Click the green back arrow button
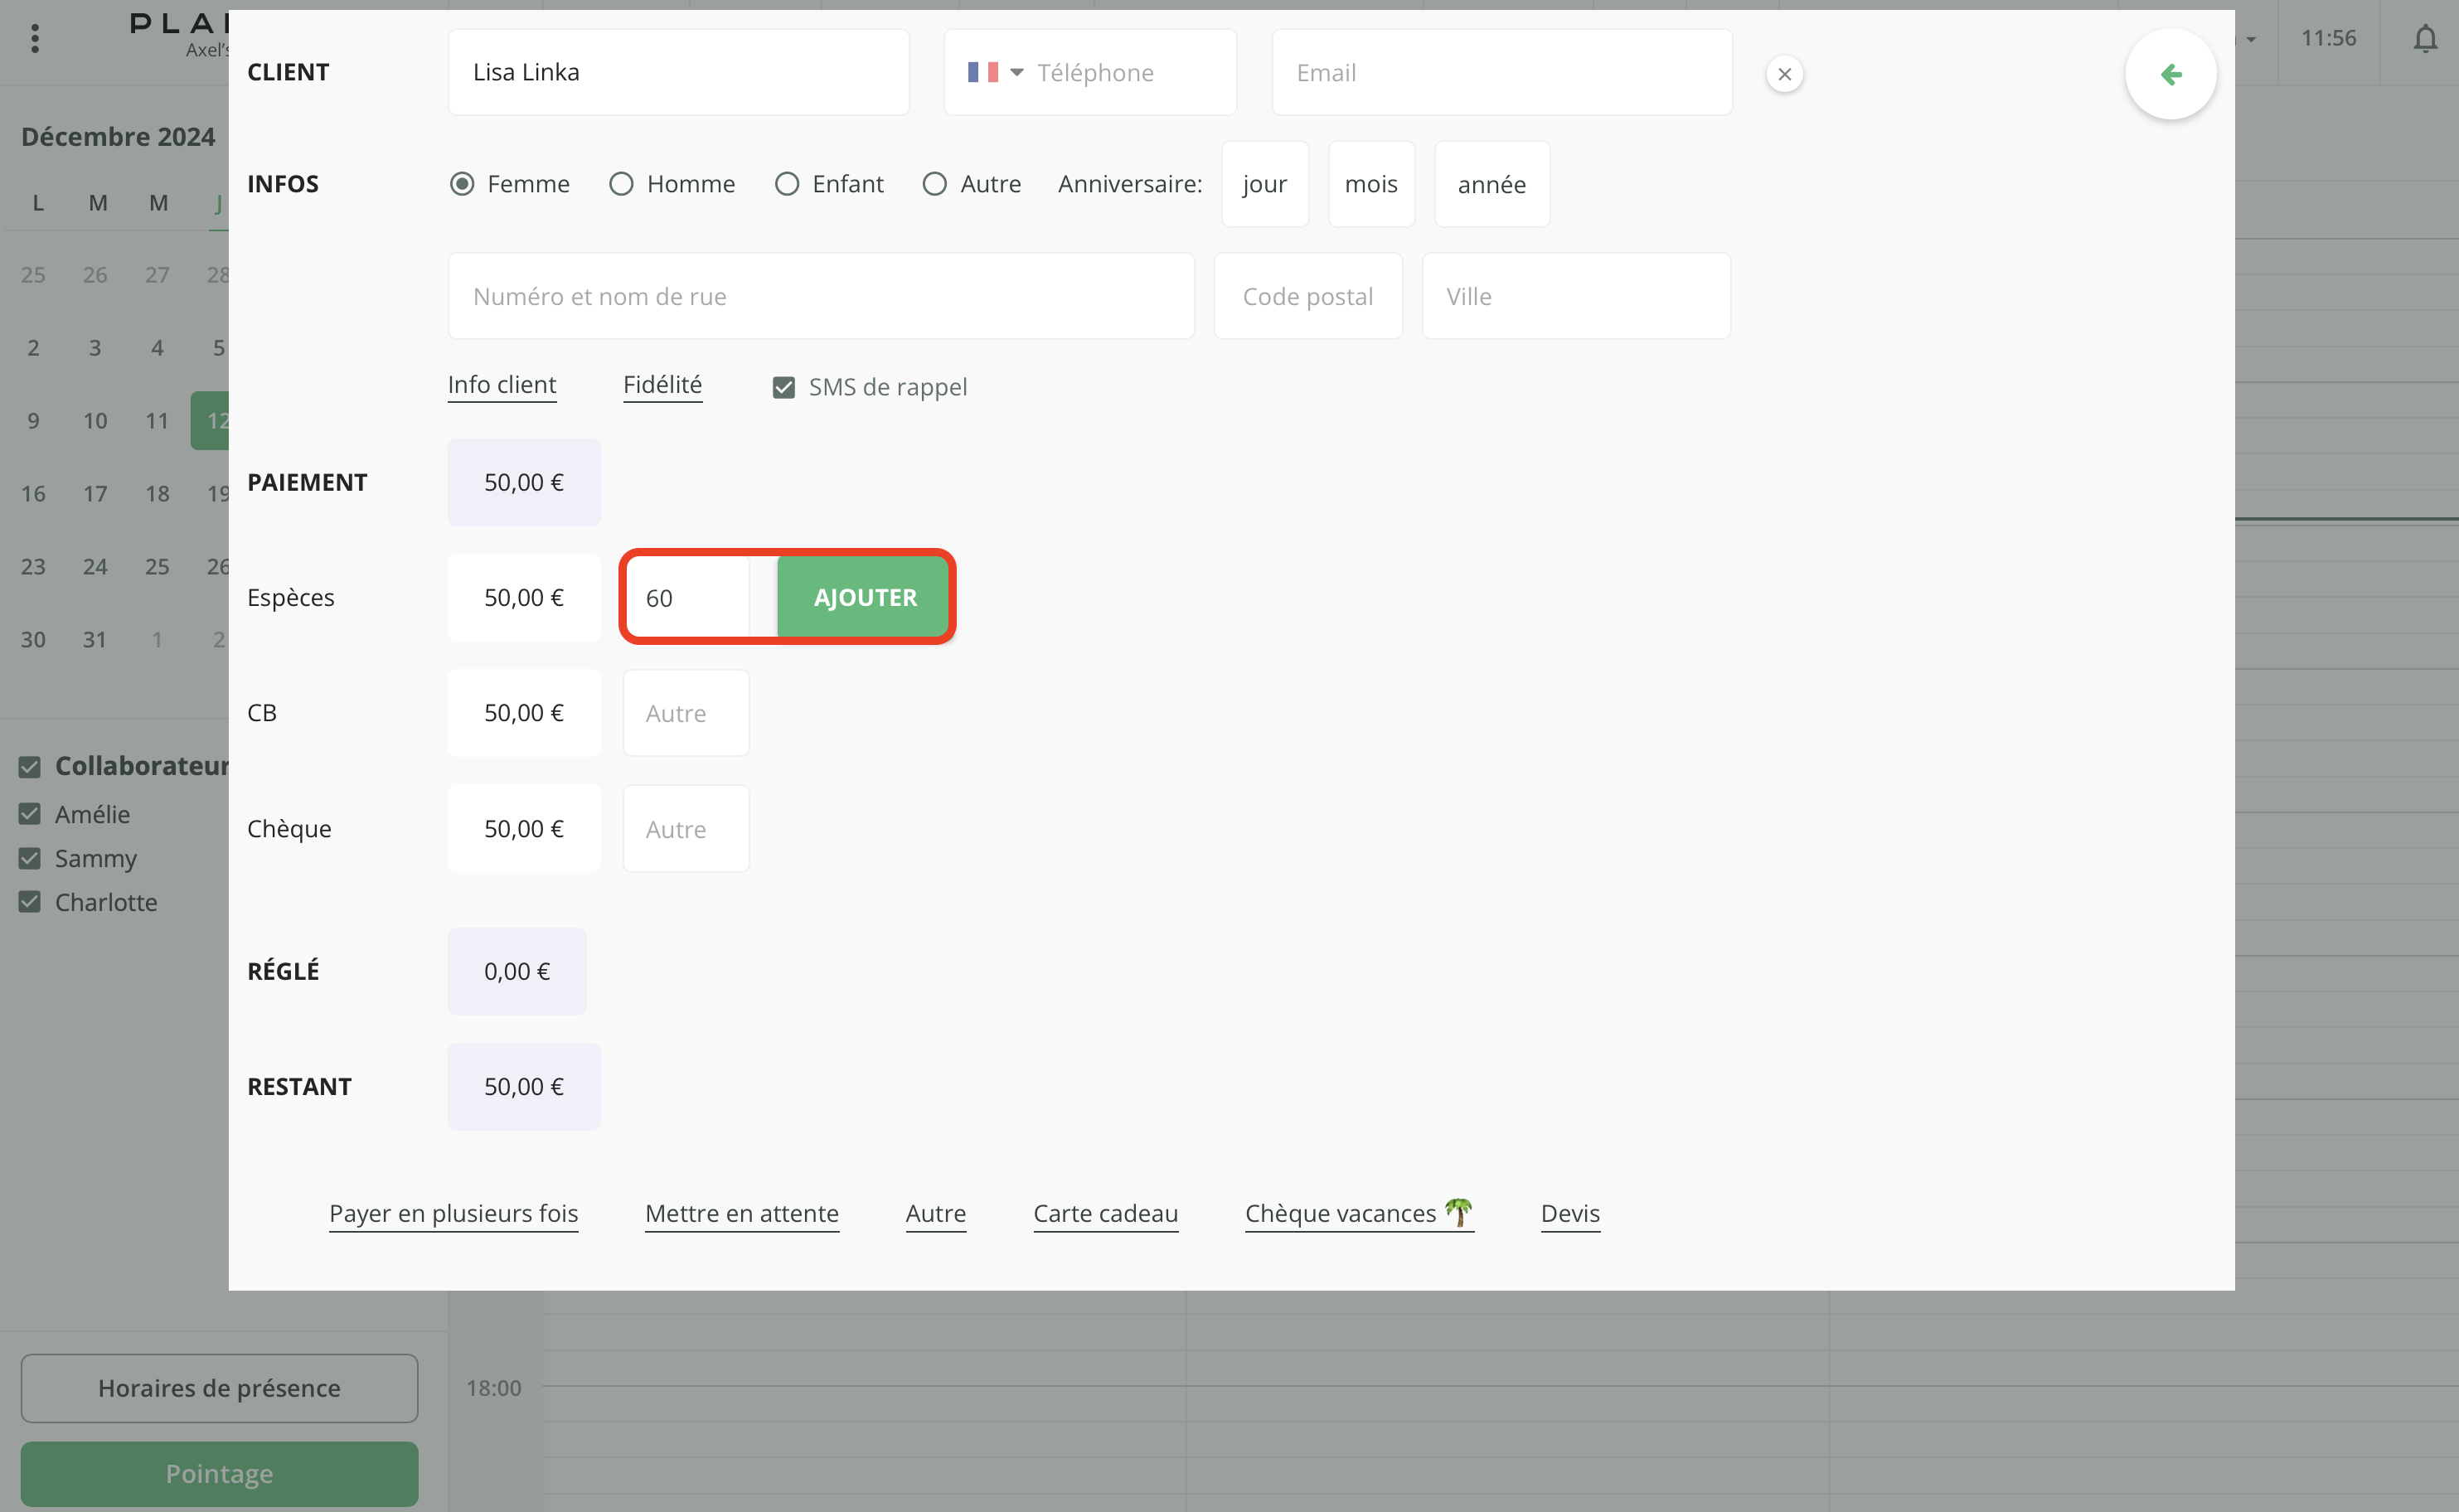 2170,74
